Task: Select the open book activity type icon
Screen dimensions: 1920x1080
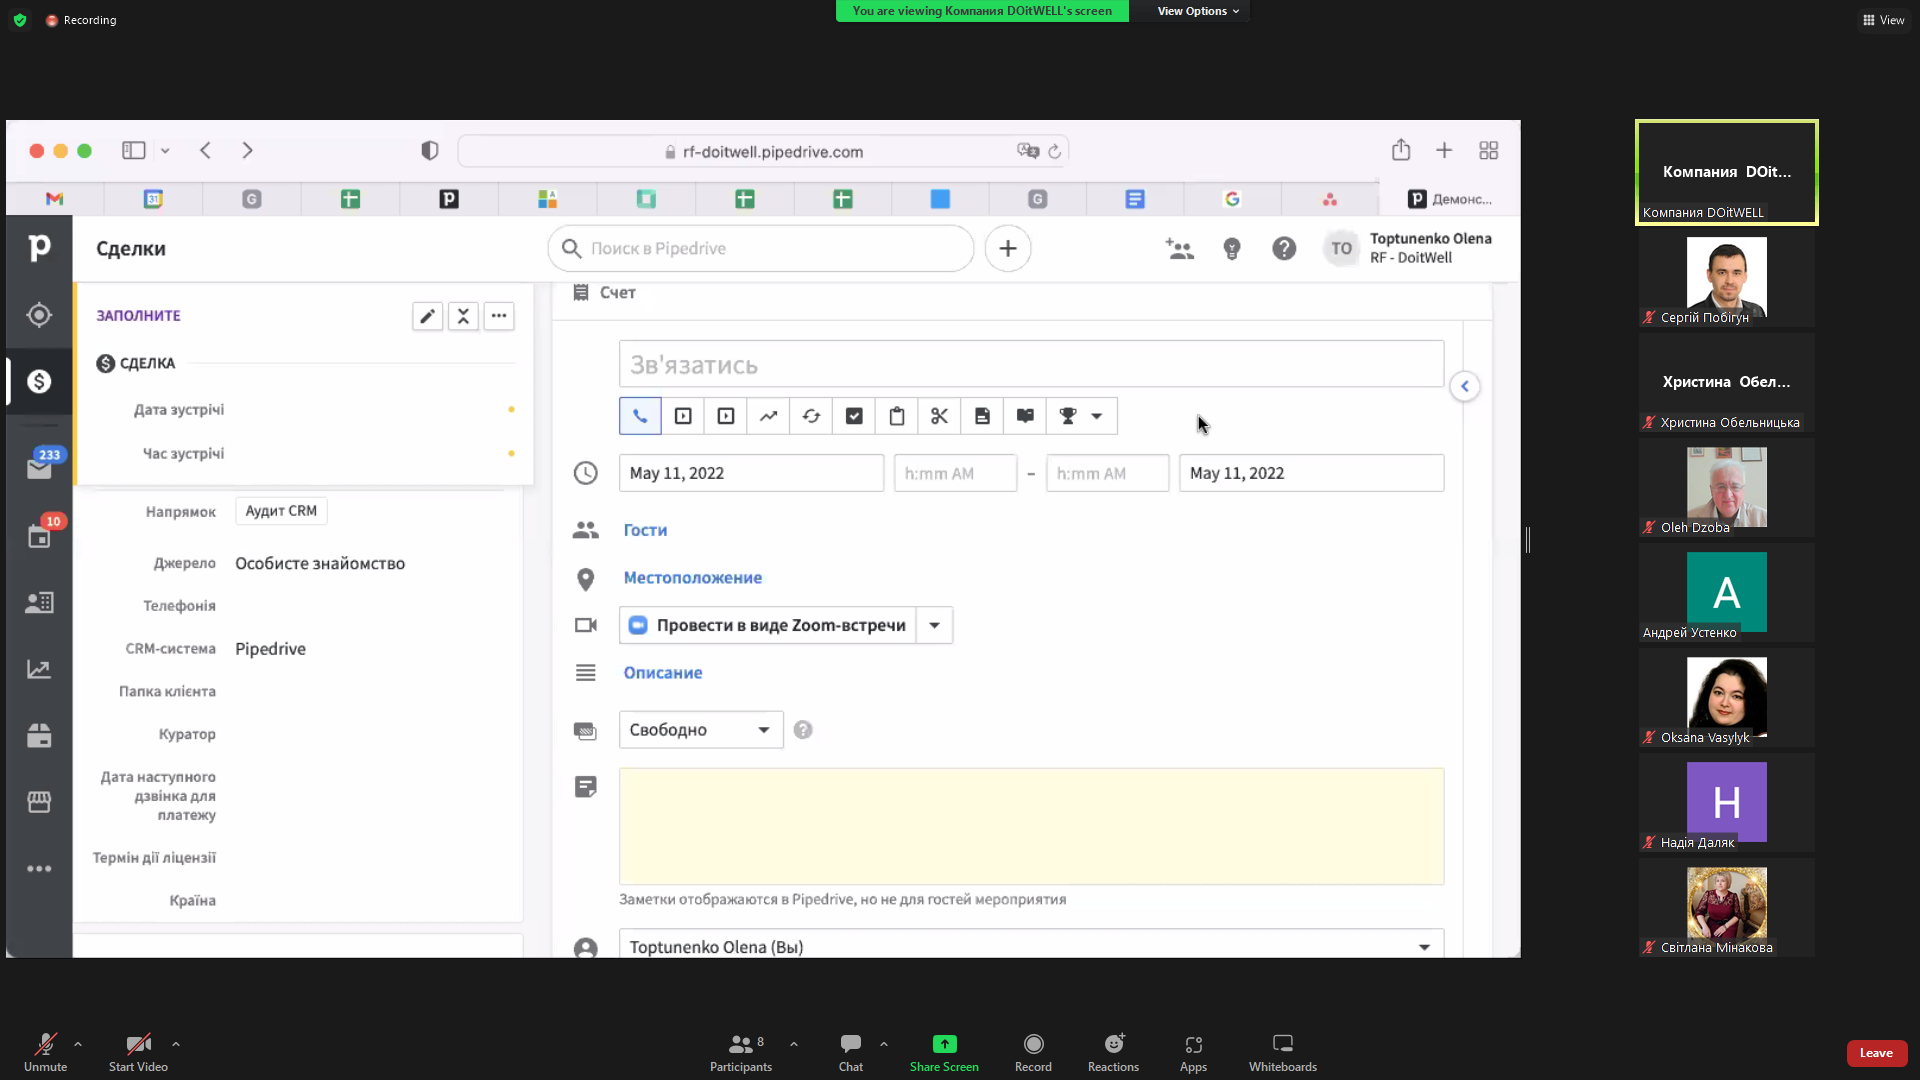Action: coord(1025,416)
